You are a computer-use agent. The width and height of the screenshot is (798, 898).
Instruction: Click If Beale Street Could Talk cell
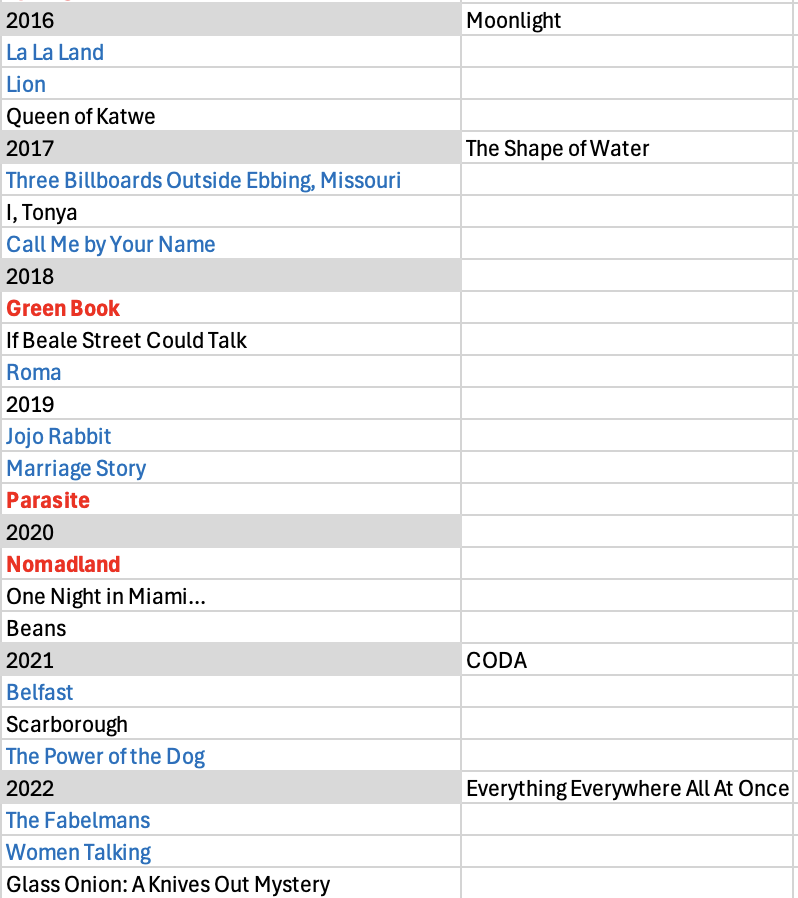pos(127,340)
